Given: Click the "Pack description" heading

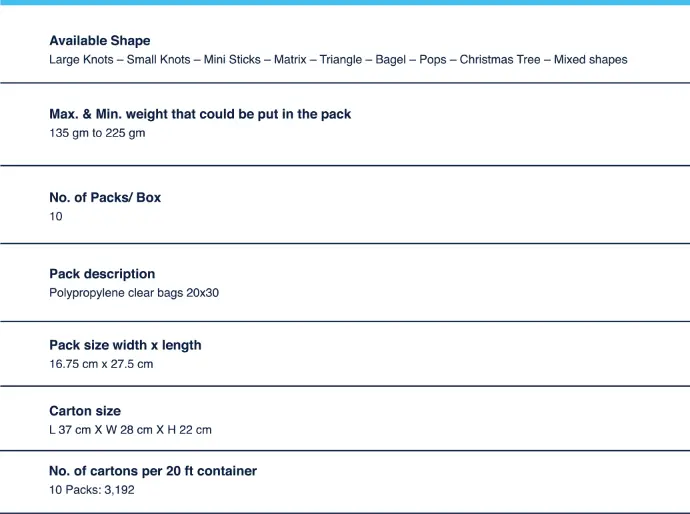Looking at the screenshot, I should click(102, 274).
